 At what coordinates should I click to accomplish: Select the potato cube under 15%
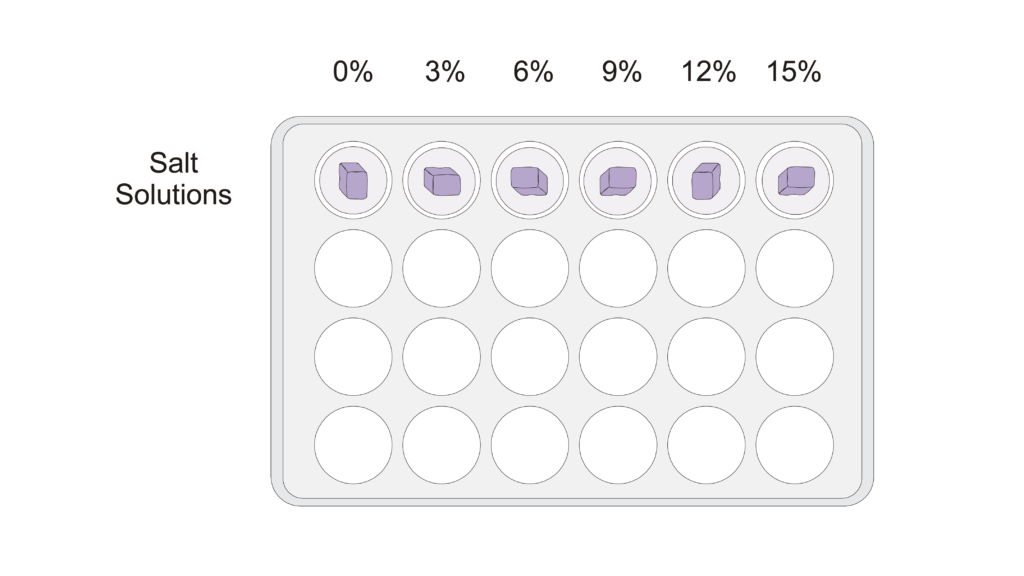point(795,181)
